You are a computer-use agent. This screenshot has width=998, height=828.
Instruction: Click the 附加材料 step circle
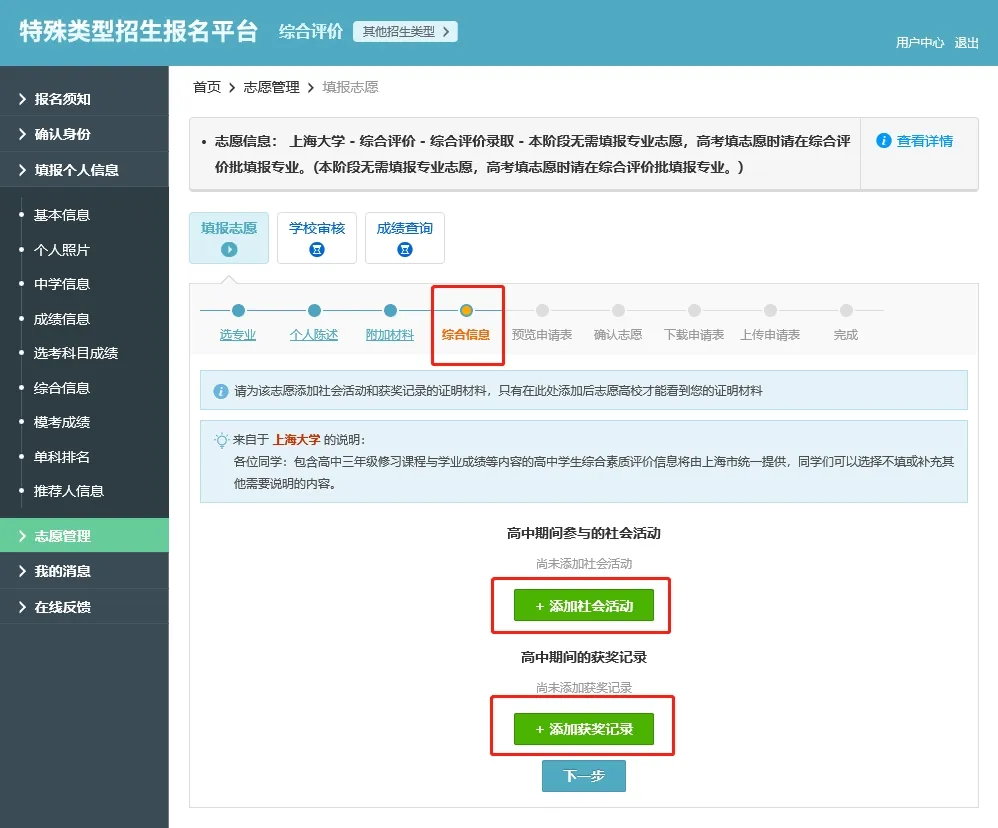390,311
